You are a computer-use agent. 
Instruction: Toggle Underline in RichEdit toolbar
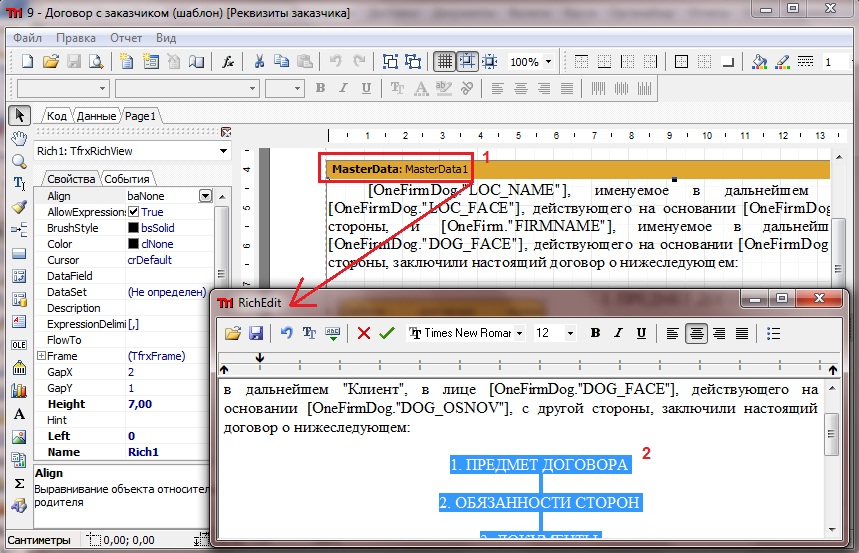pyautogui.click(x=642, y=333)
